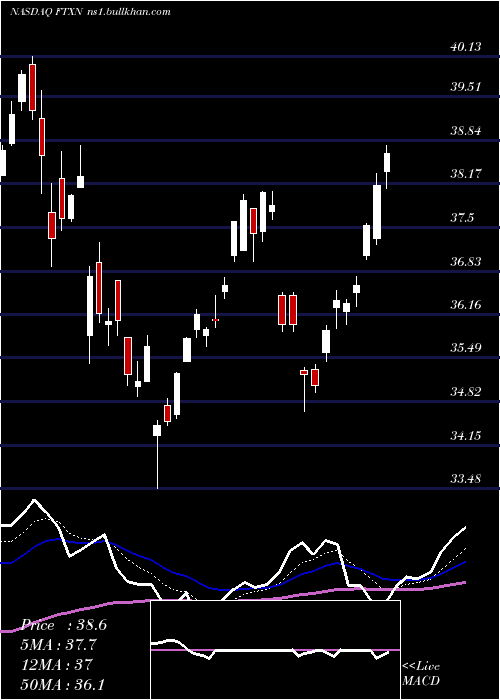500x700 pixels.
Task: Click the 37.5 price level label
Action: tap(462, 217)
